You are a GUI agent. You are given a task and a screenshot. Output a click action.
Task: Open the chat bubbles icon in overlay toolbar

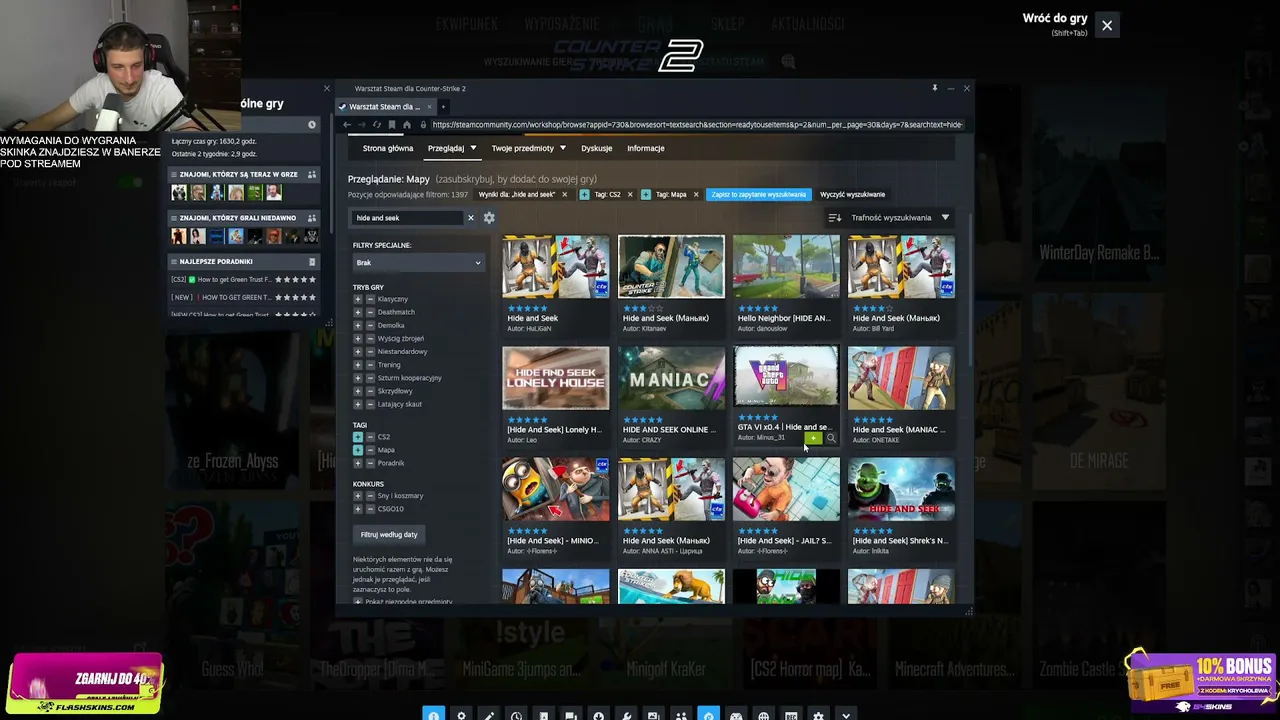click(570, 715)
